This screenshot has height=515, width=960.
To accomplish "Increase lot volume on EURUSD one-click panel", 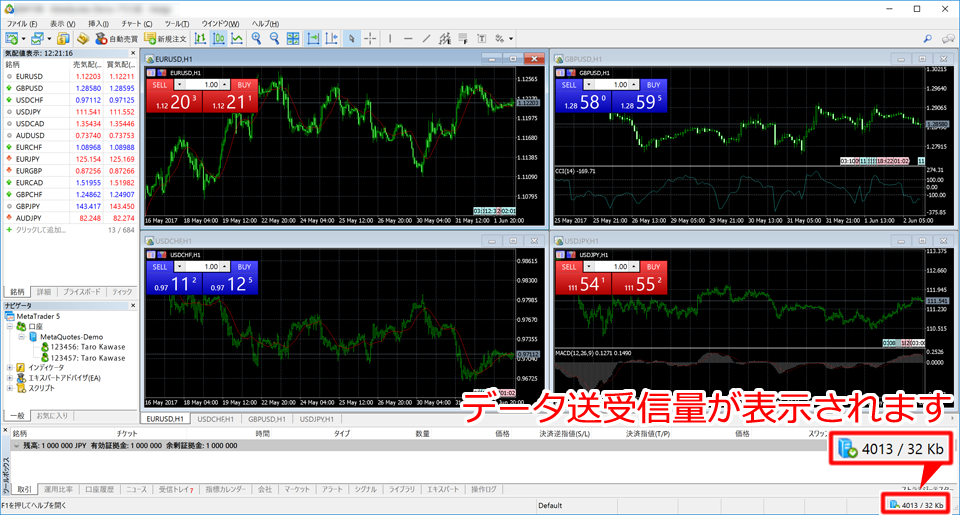I will click(x=225, y=85).
